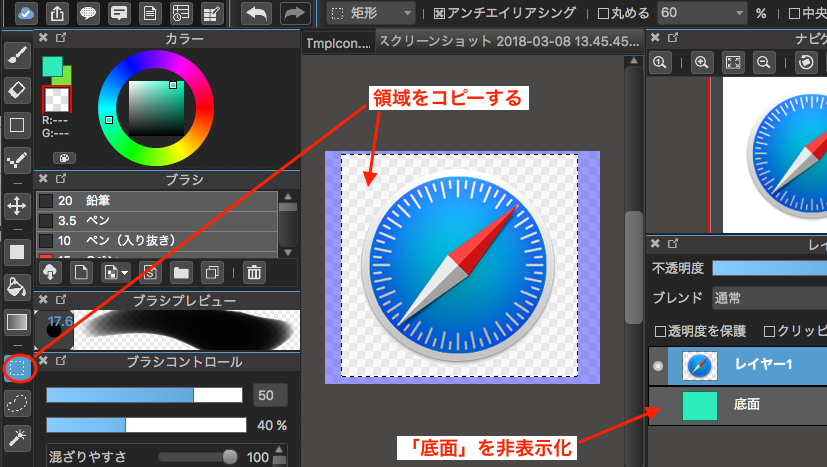Toggle visibility of レイヤー1 layer
Screen dimensions: 827x467
click(658, 366)
